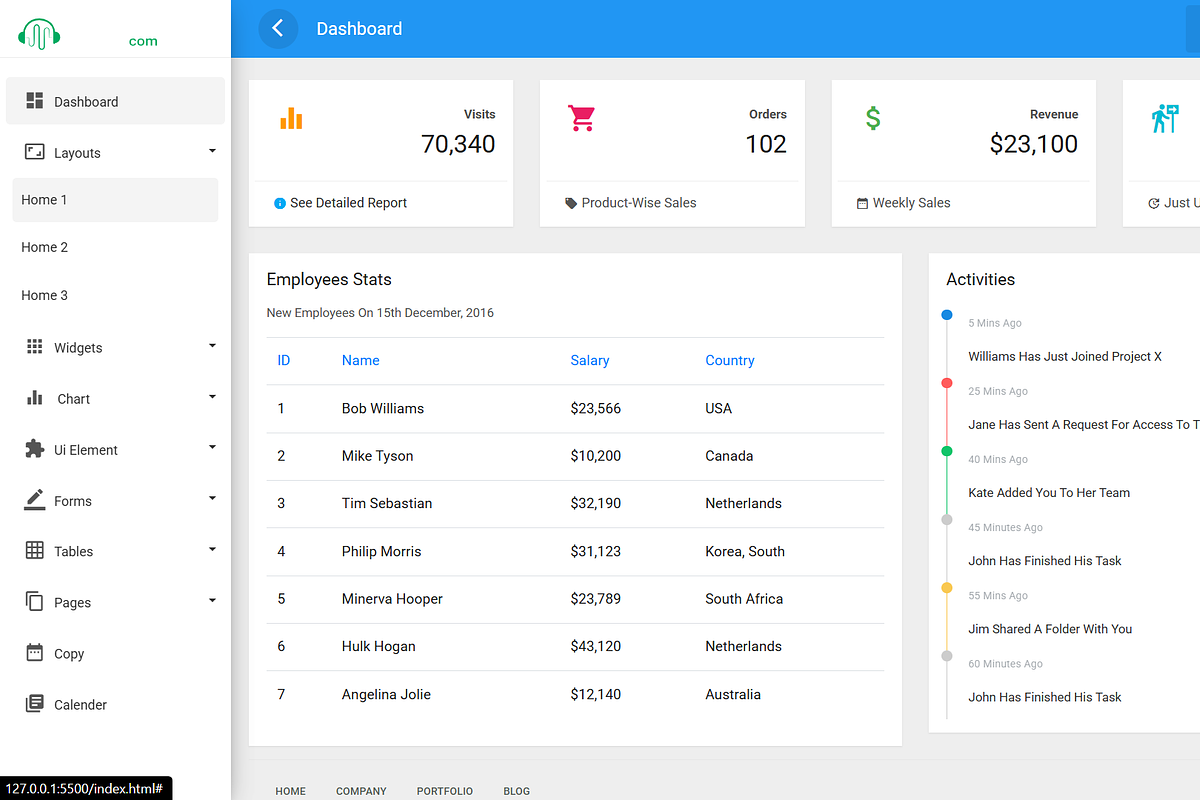1200x800 pixels.
Task: Expand the Forms dropdown arrow
Action: (212, 498)
